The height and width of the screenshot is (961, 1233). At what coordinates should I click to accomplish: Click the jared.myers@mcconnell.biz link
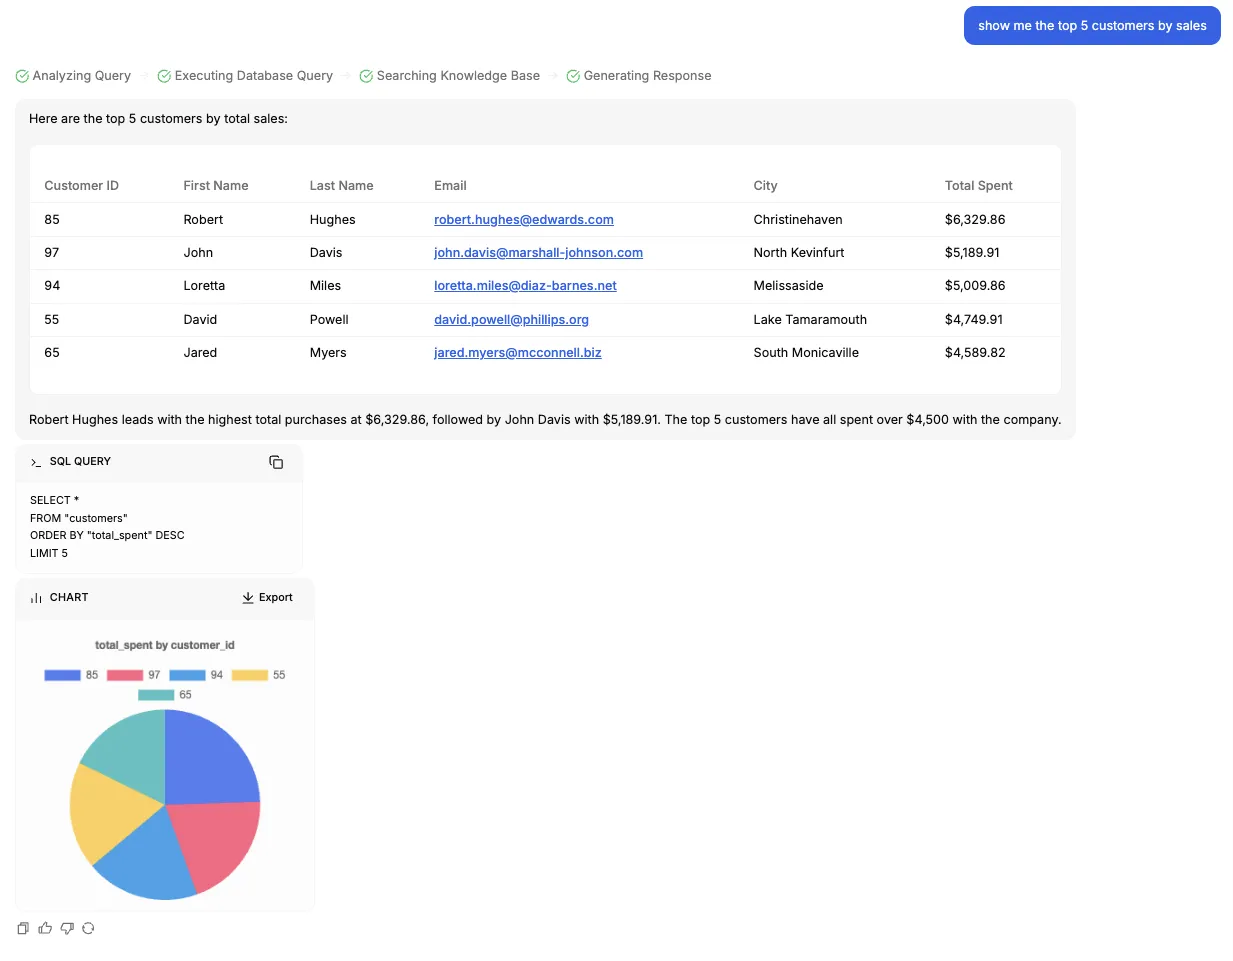517,353
